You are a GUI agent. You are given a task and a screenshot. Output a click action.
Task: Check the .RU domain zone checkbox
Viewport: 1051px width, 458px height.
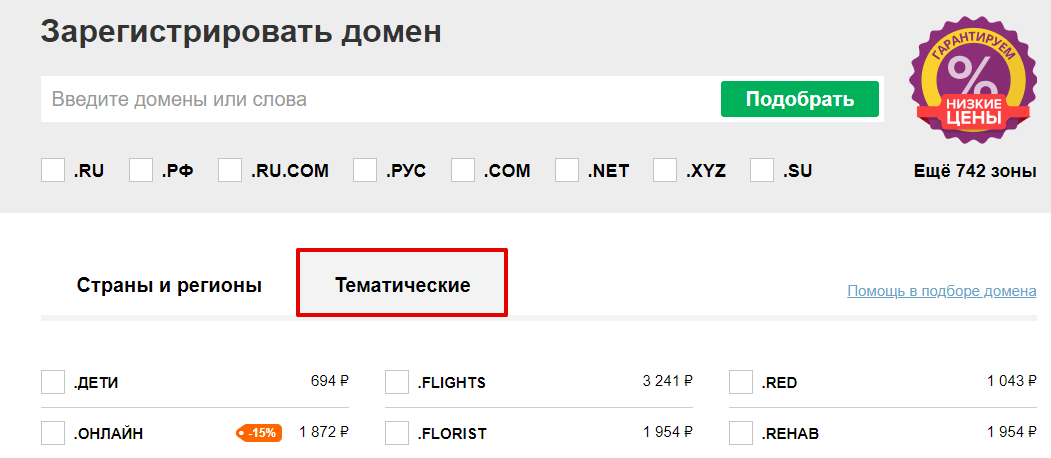pyautogui.click(x=53, y=170)
